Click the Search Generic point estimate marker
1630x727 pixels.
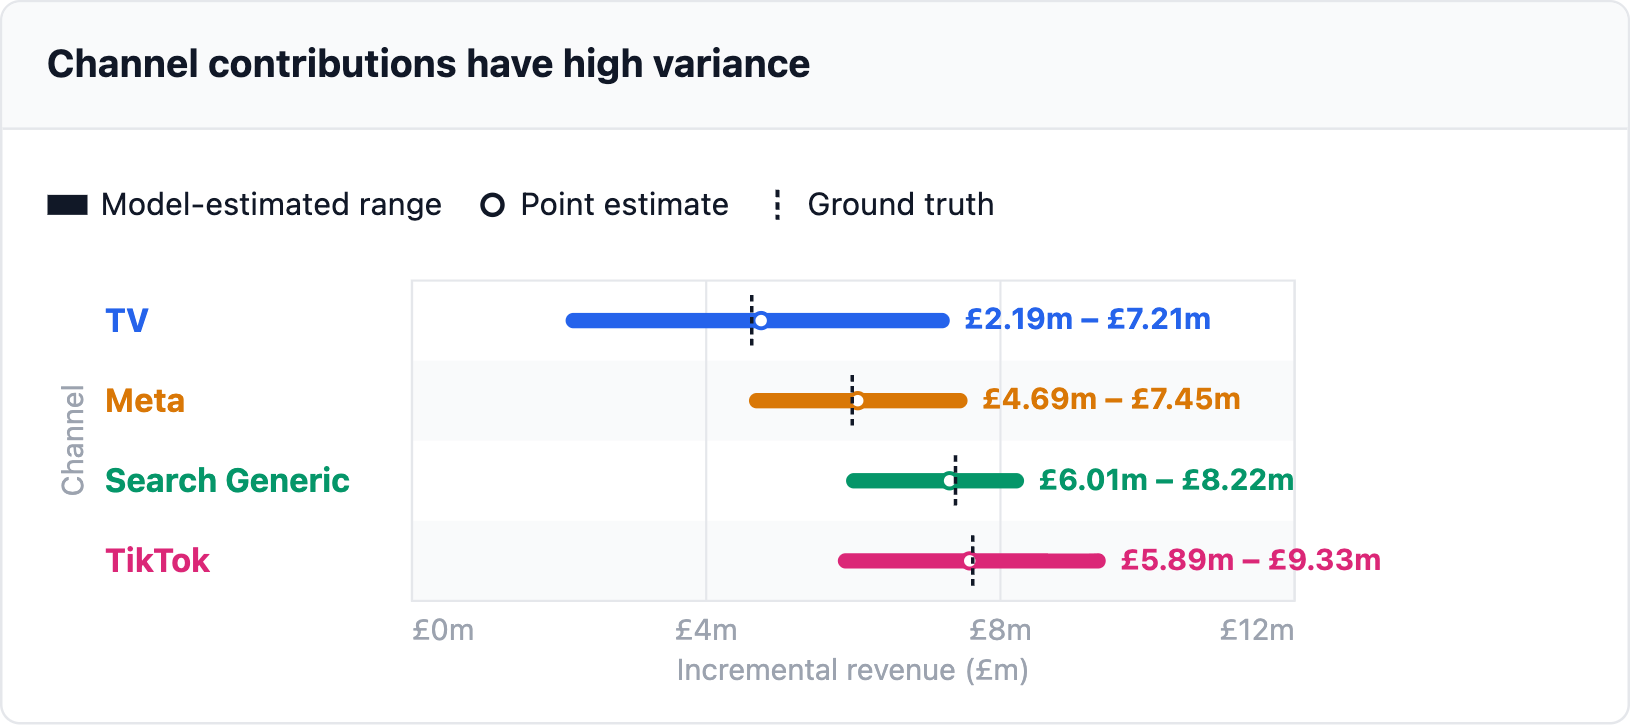click(x=950, y=481)
